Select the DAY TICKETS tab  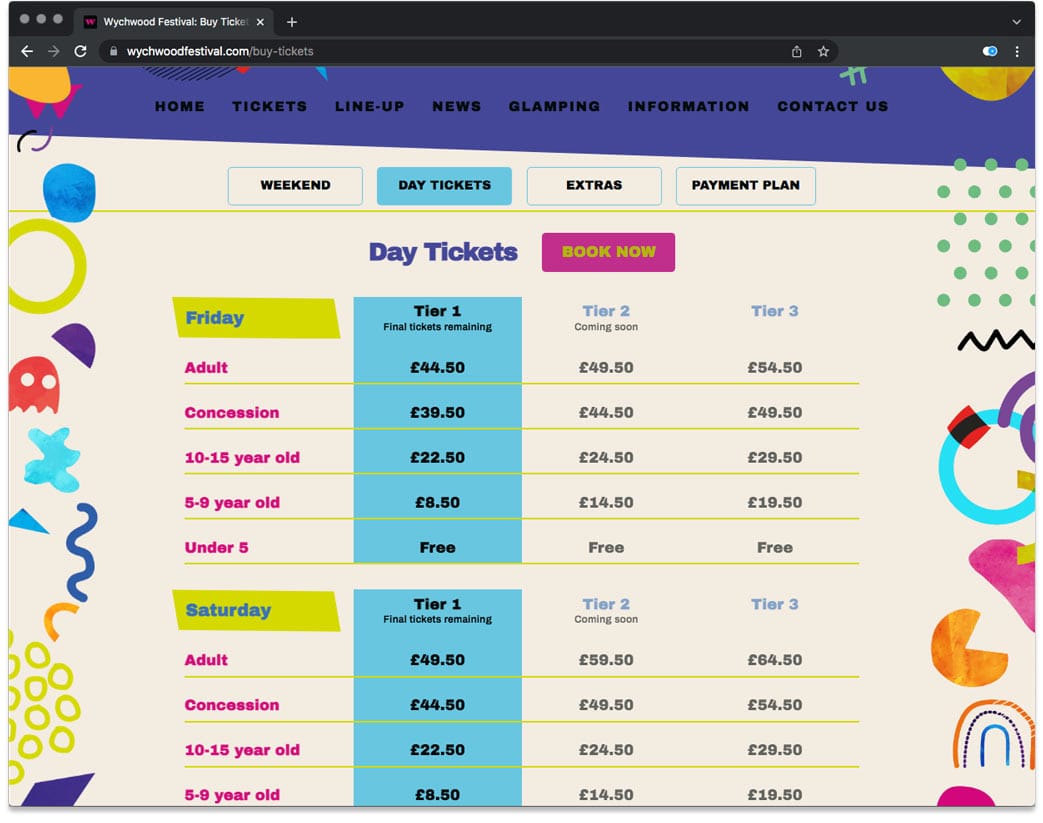pos(444,186)
